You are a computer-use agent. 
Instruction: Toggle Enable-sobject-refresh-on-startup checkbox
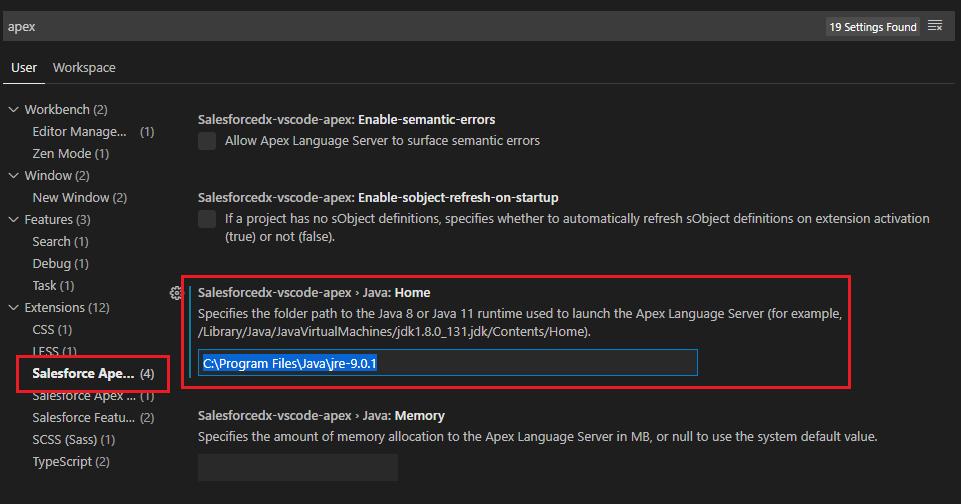207,219
